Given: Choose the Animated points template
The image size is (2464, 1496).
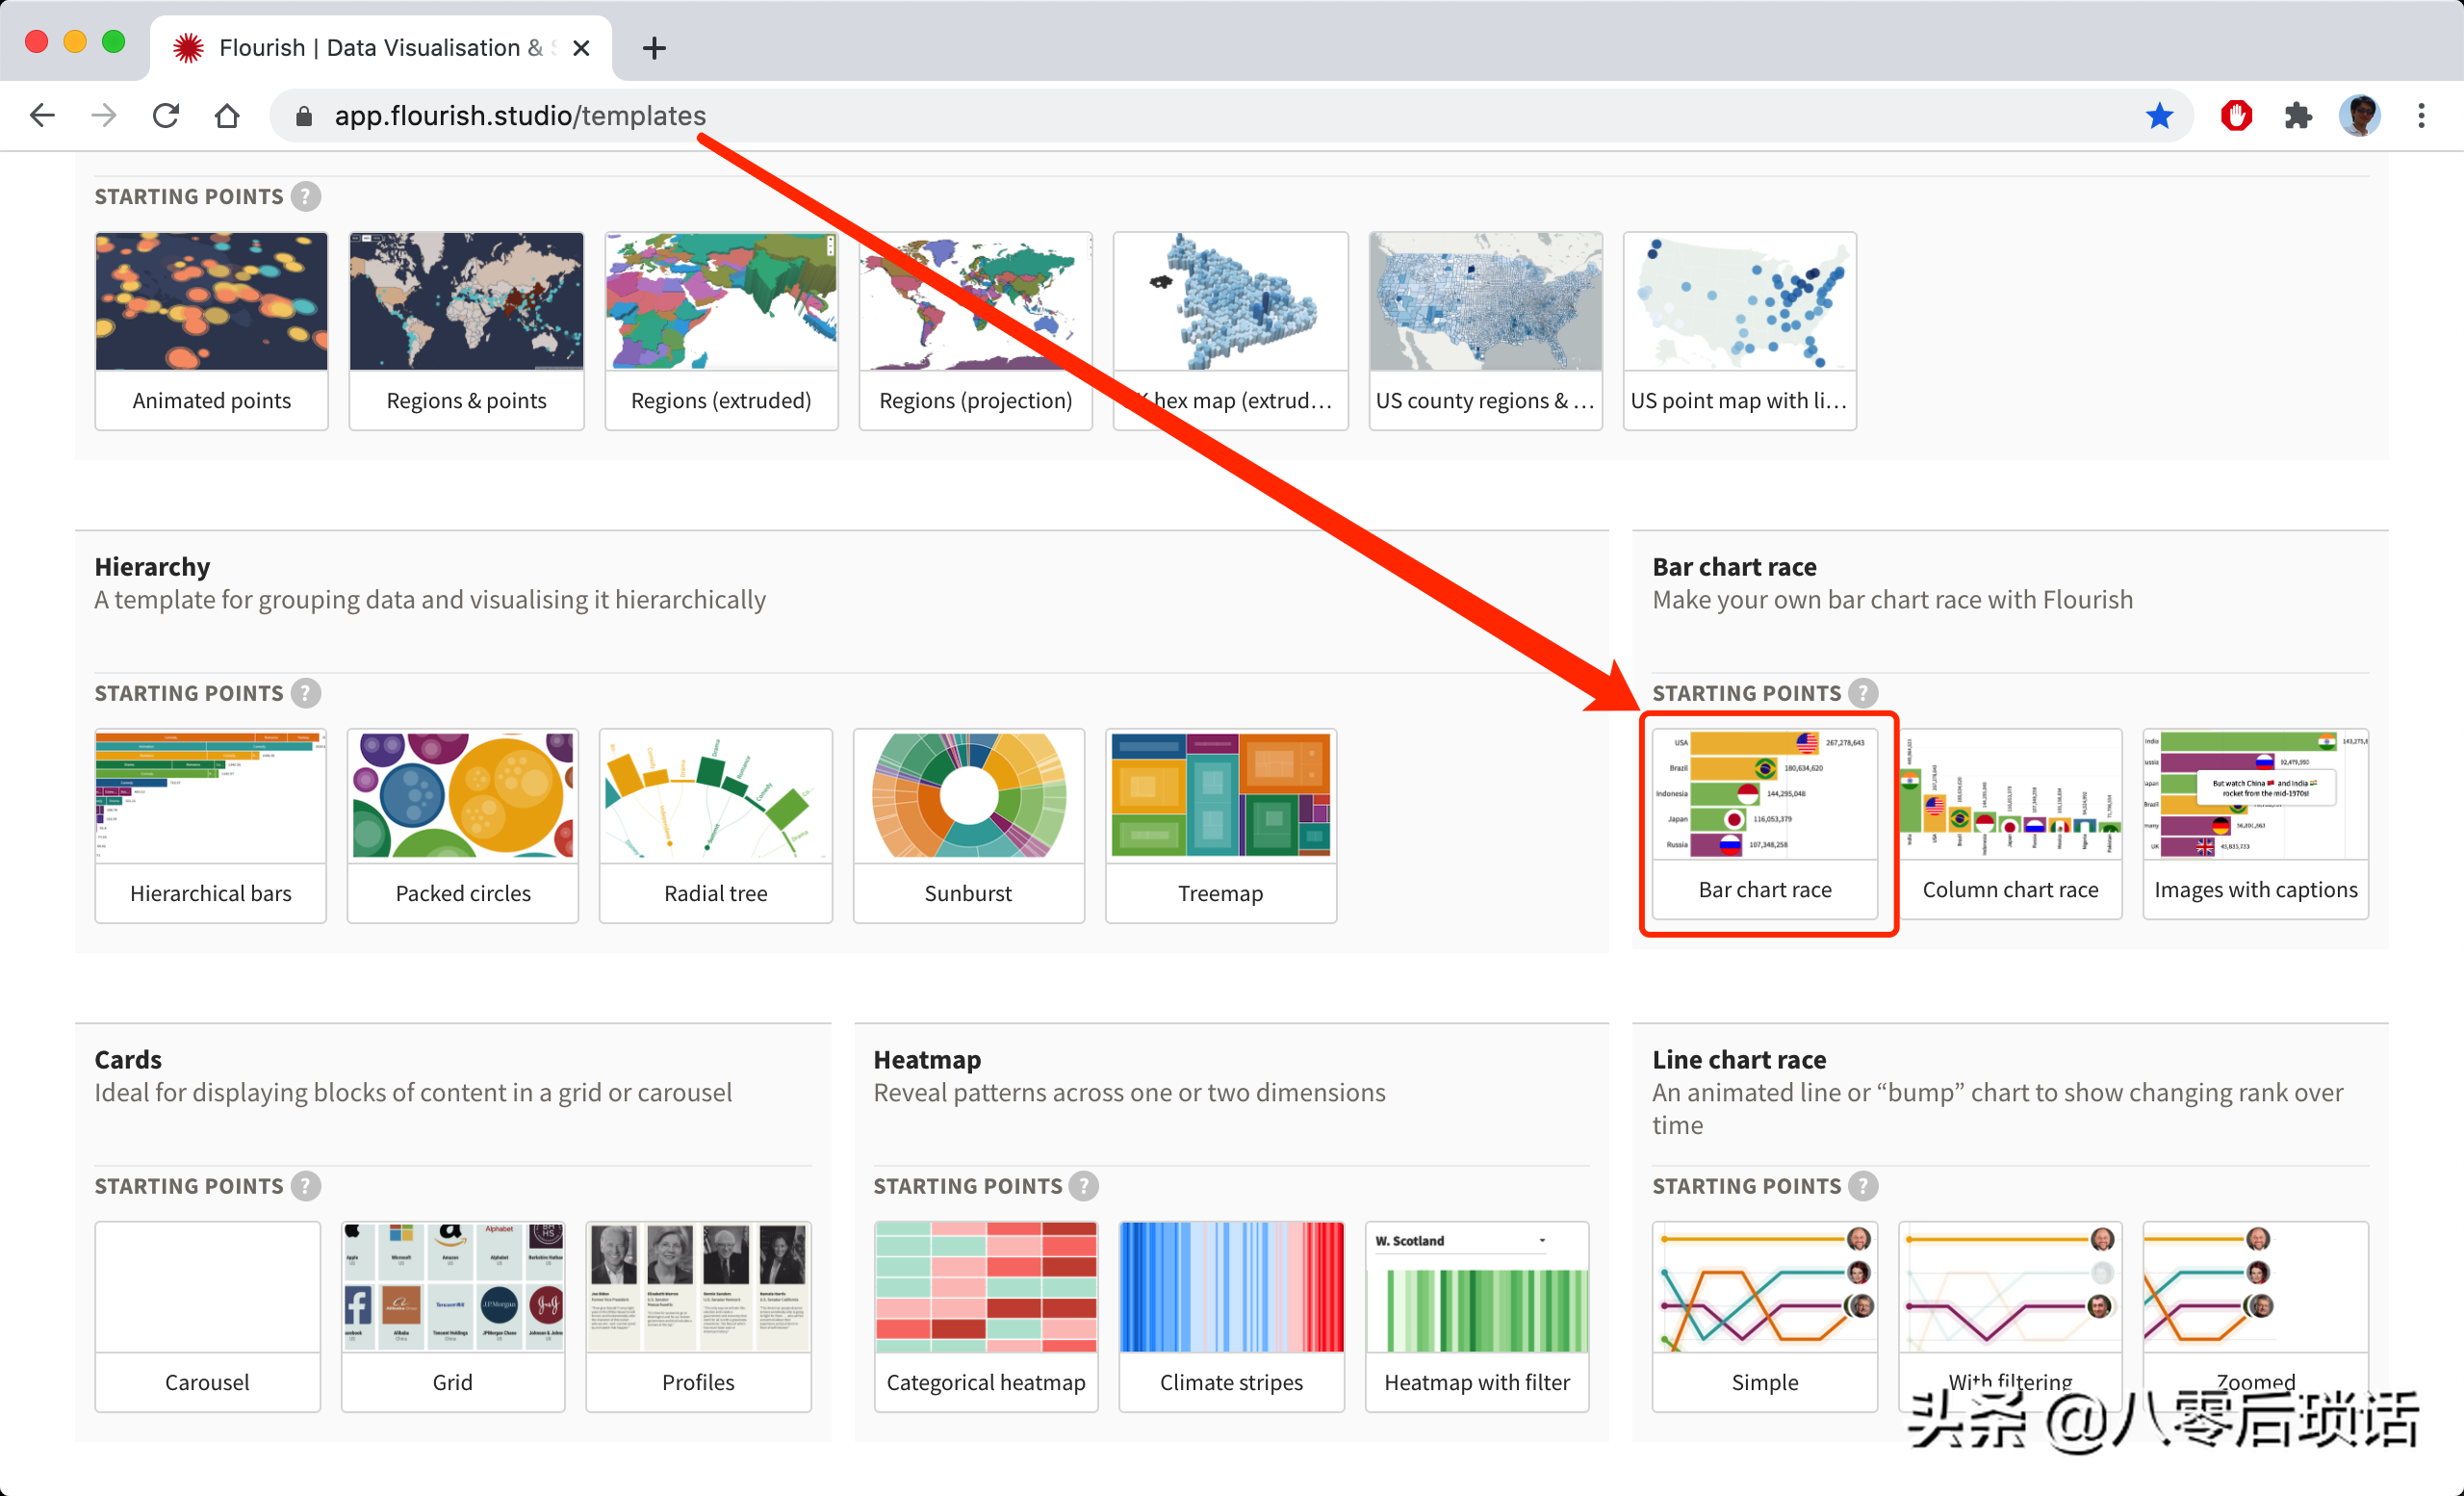Looking at the screenshot, I should point(211,331).
